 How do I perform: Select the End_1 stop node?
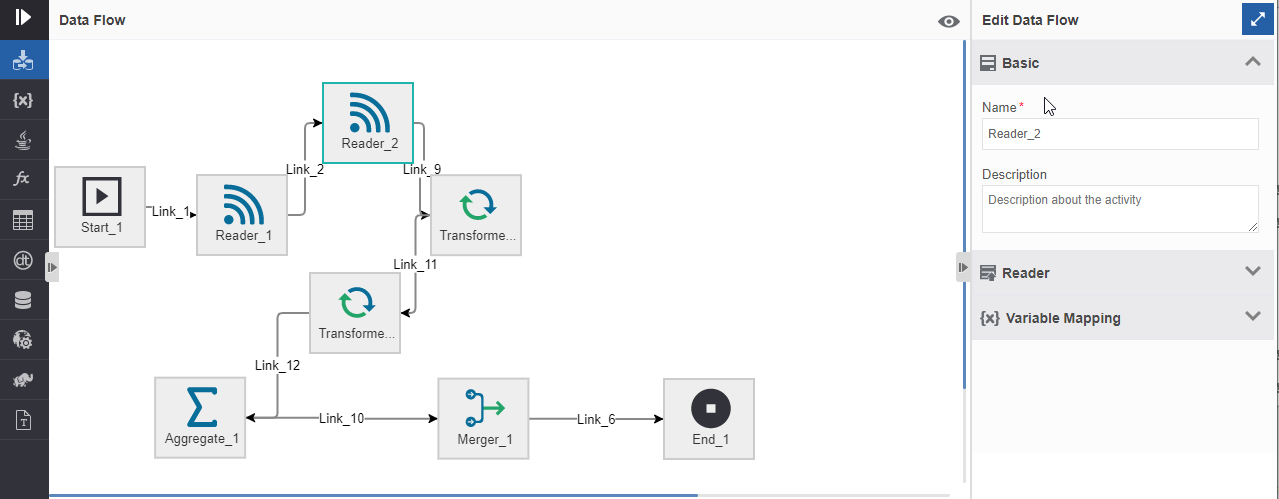pyautogui.click(x=709, y=418)
